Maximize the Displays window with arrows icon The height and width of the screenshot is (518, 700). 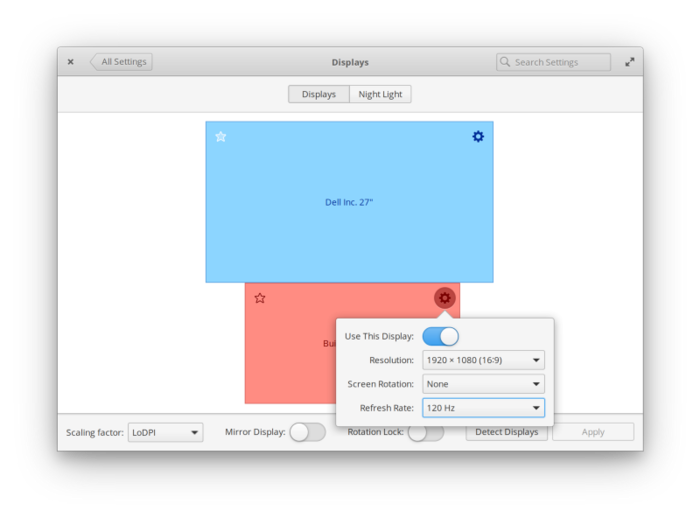(x=629, y=62)
